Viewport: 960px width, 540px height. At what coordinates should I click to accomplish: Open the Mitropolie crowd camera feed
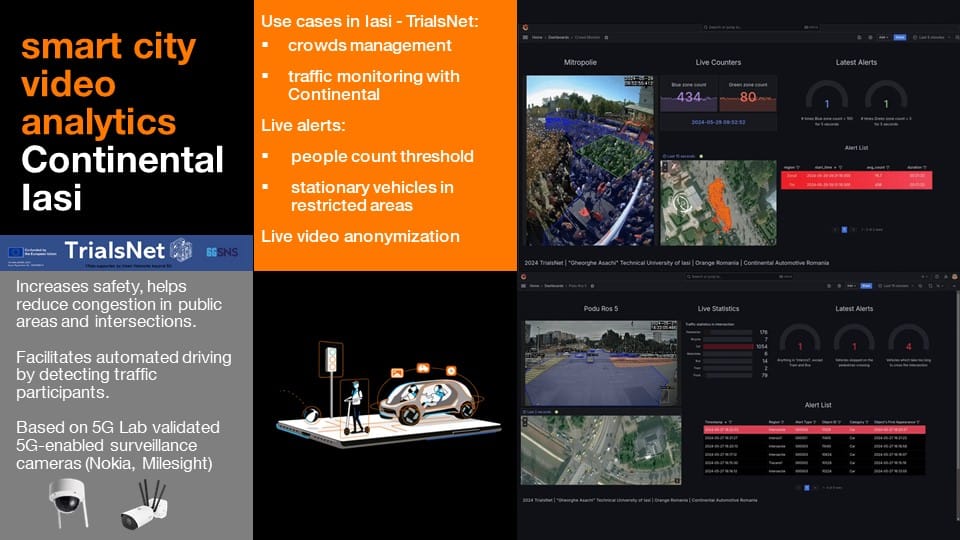(590, 160)
